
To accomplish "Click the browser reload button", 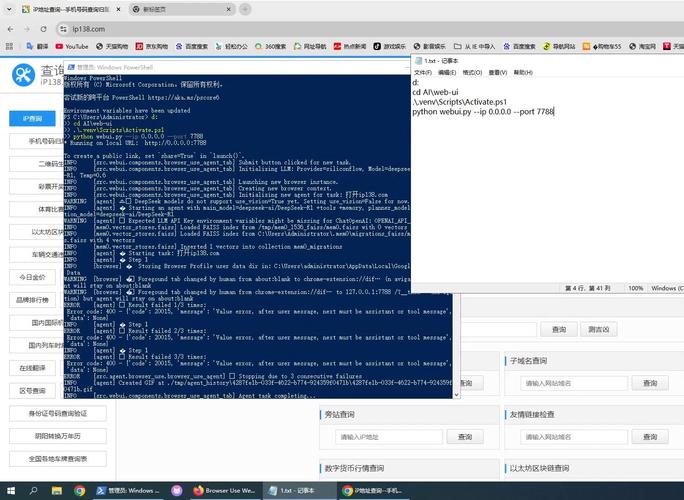I will tap(42, 29).
